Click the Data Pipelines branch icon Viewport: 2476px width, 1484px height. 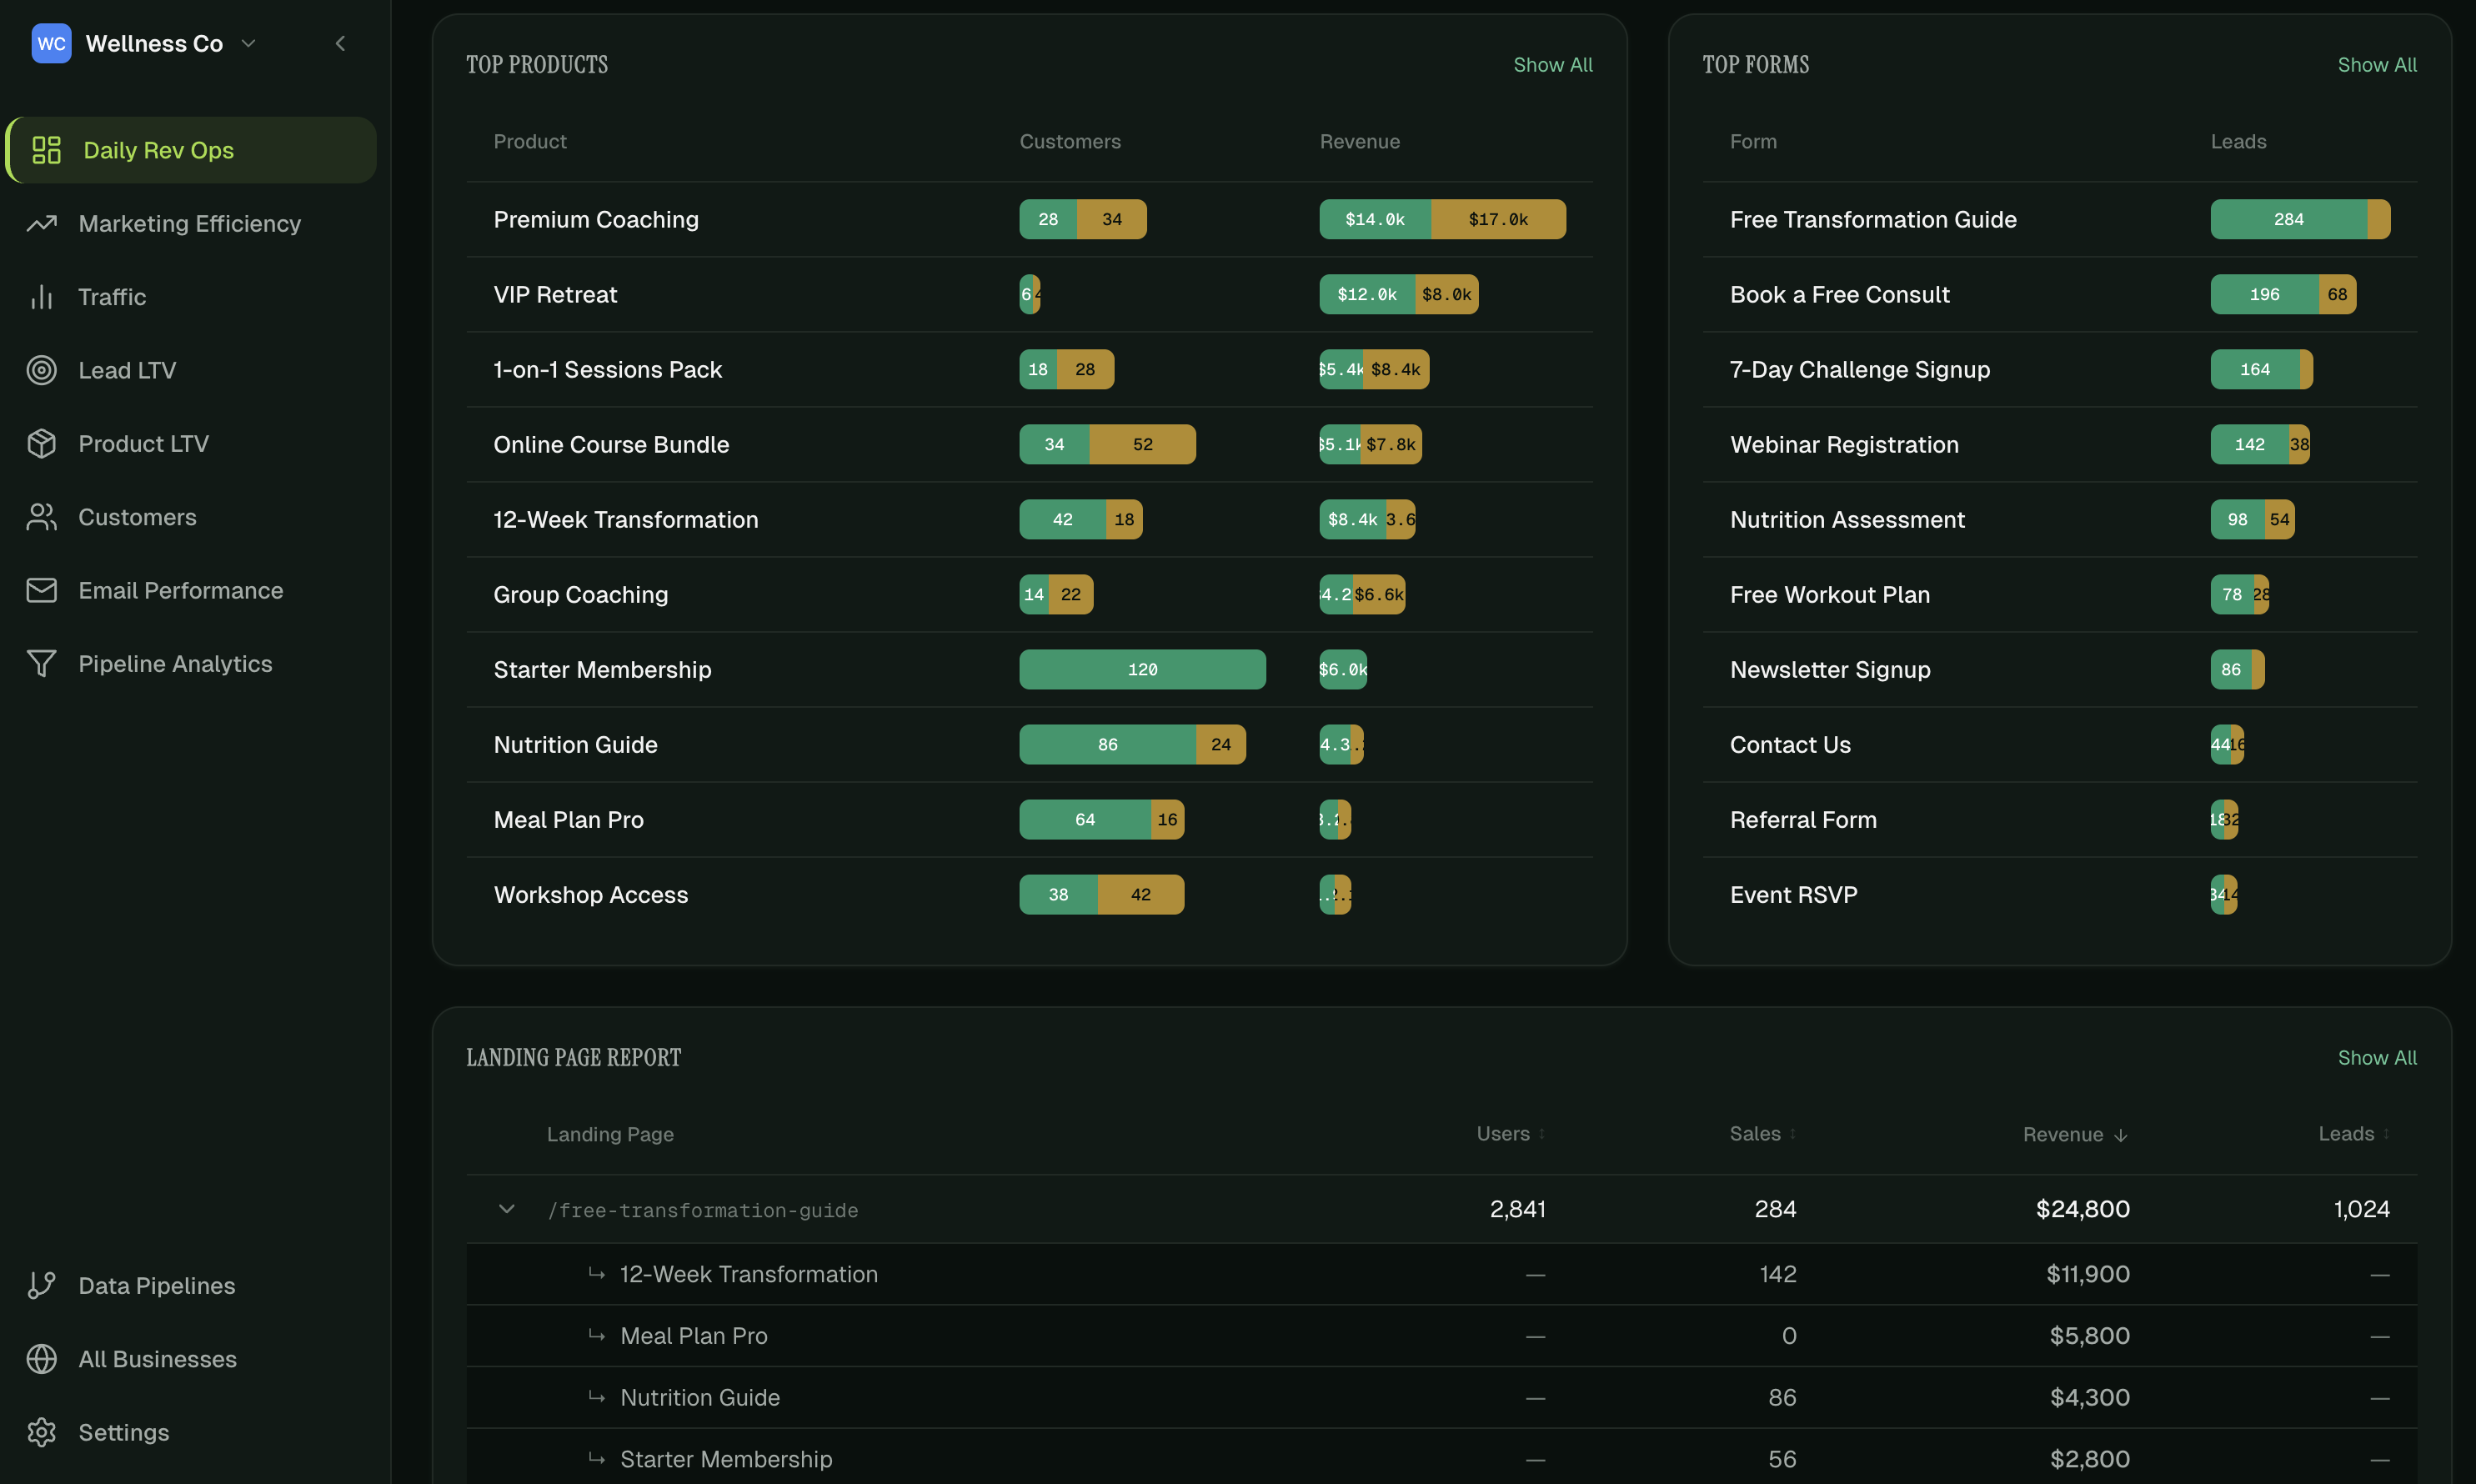coord(41,1286)
